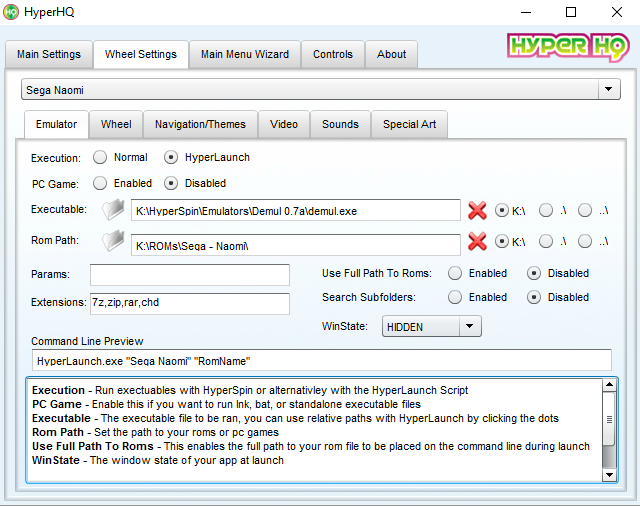The height and width of the screenshot is (506, 640).
Task: Click the HyperHQ logo graphic
Action: pyautogui.click(x=568, y=47)
